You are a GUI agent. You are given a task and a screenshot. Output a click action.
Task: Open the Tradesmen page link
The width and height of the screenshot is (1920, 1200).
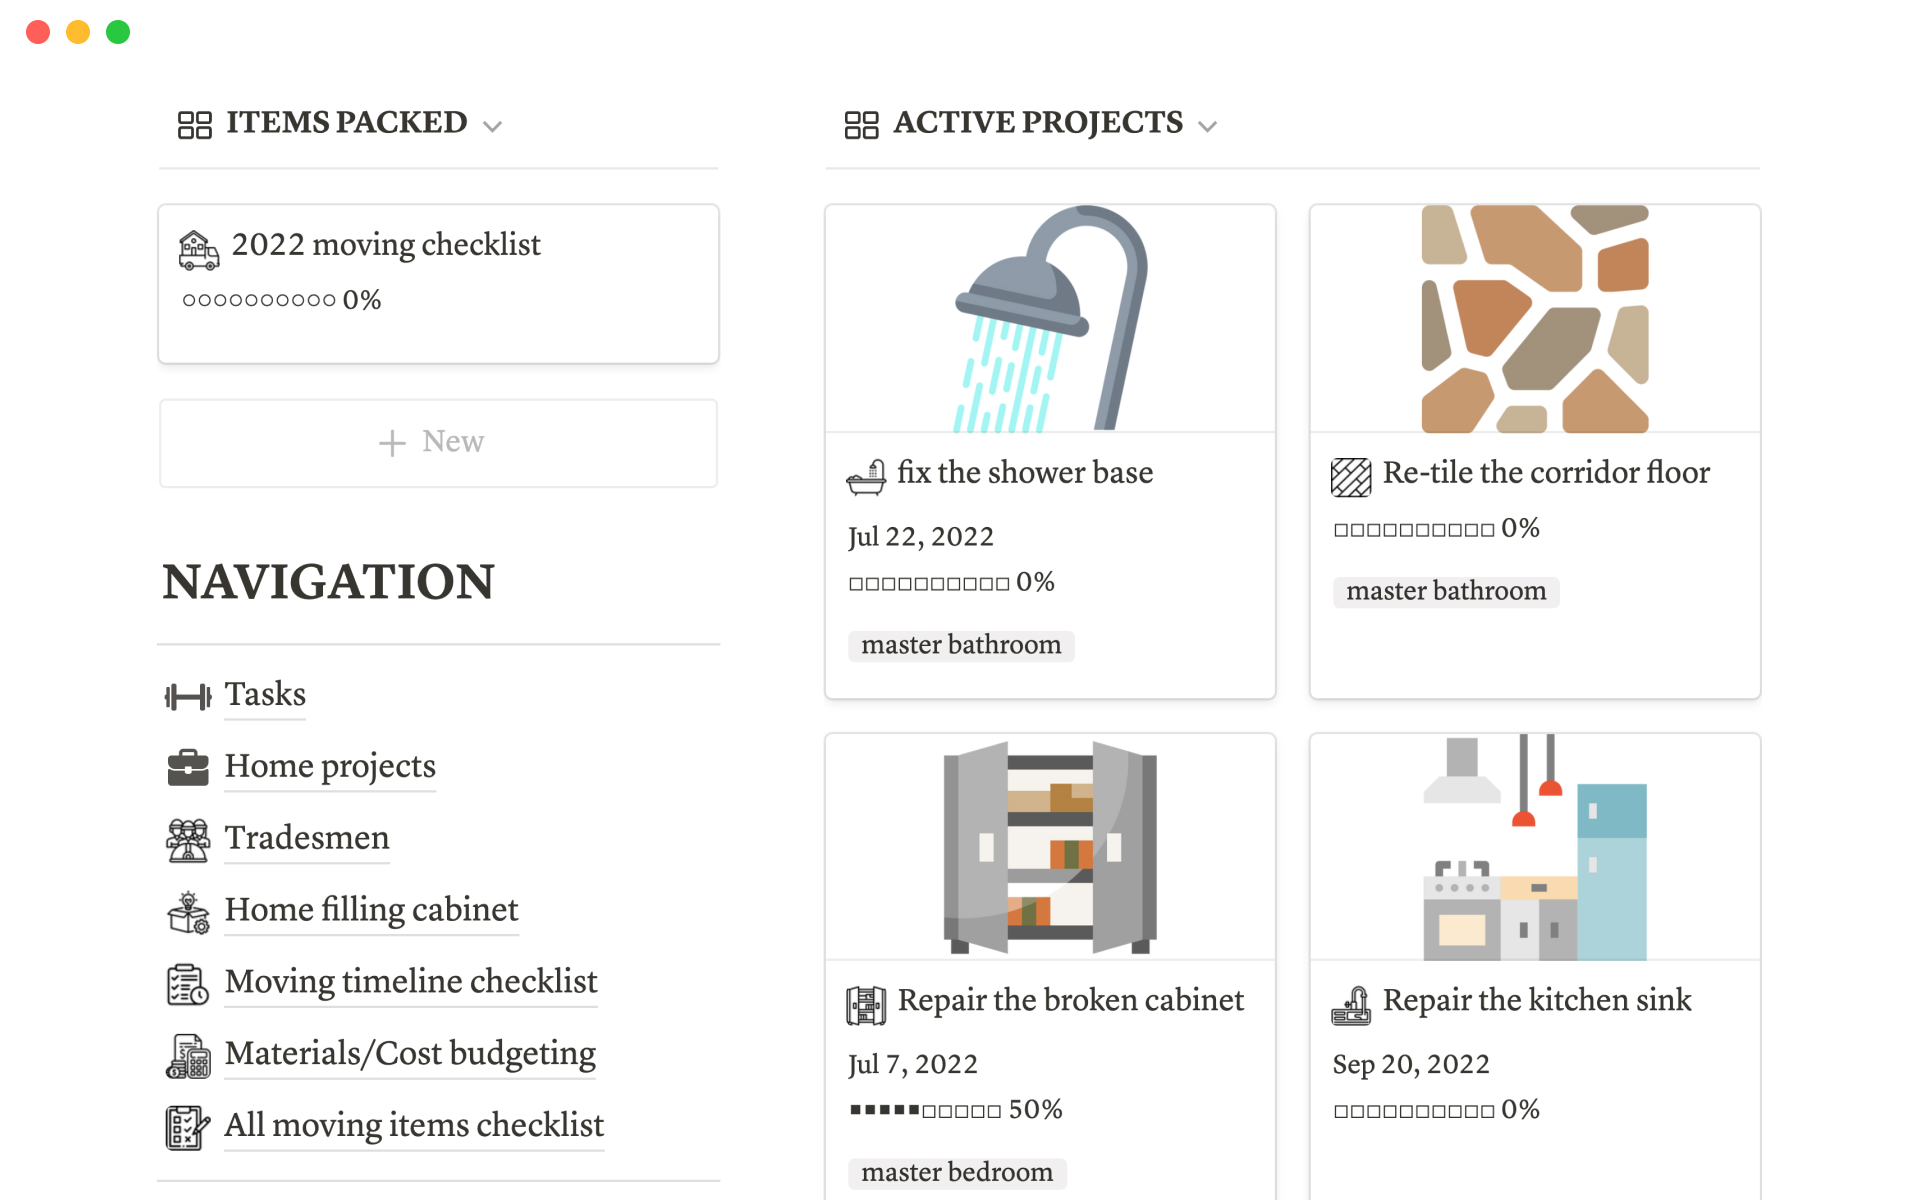307,838
